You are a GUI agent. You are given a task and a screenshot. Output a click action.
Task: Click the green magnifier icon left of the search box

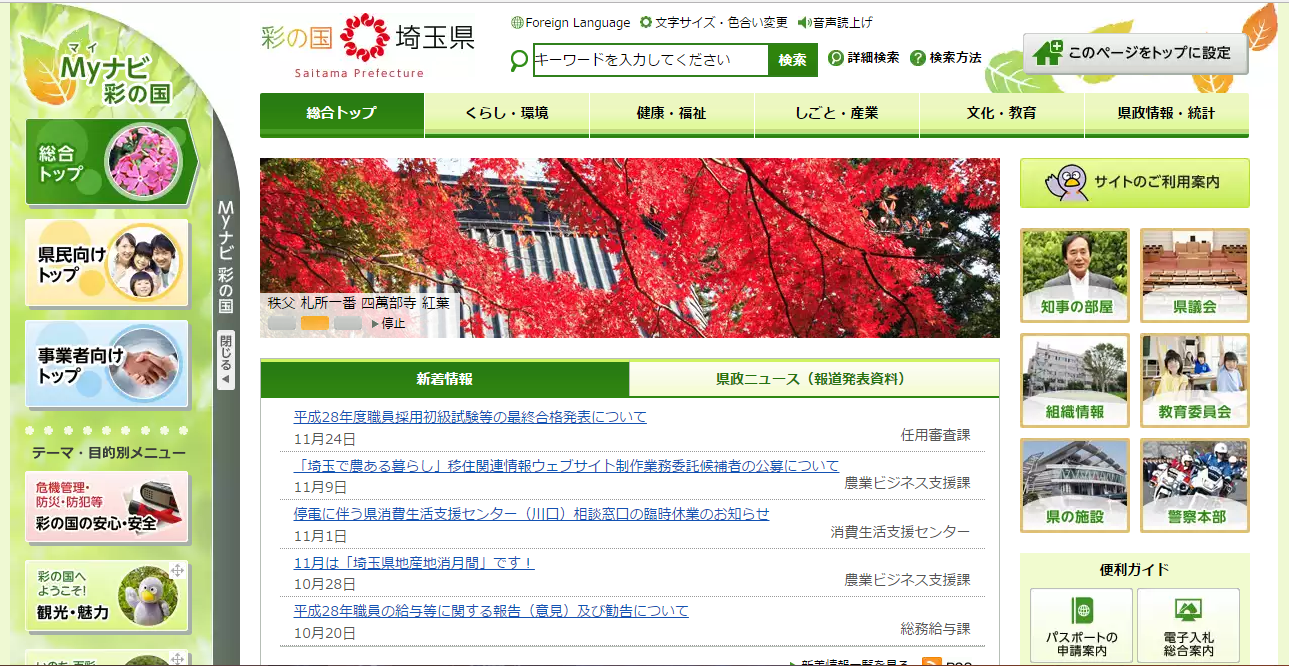tap(519, 61)
